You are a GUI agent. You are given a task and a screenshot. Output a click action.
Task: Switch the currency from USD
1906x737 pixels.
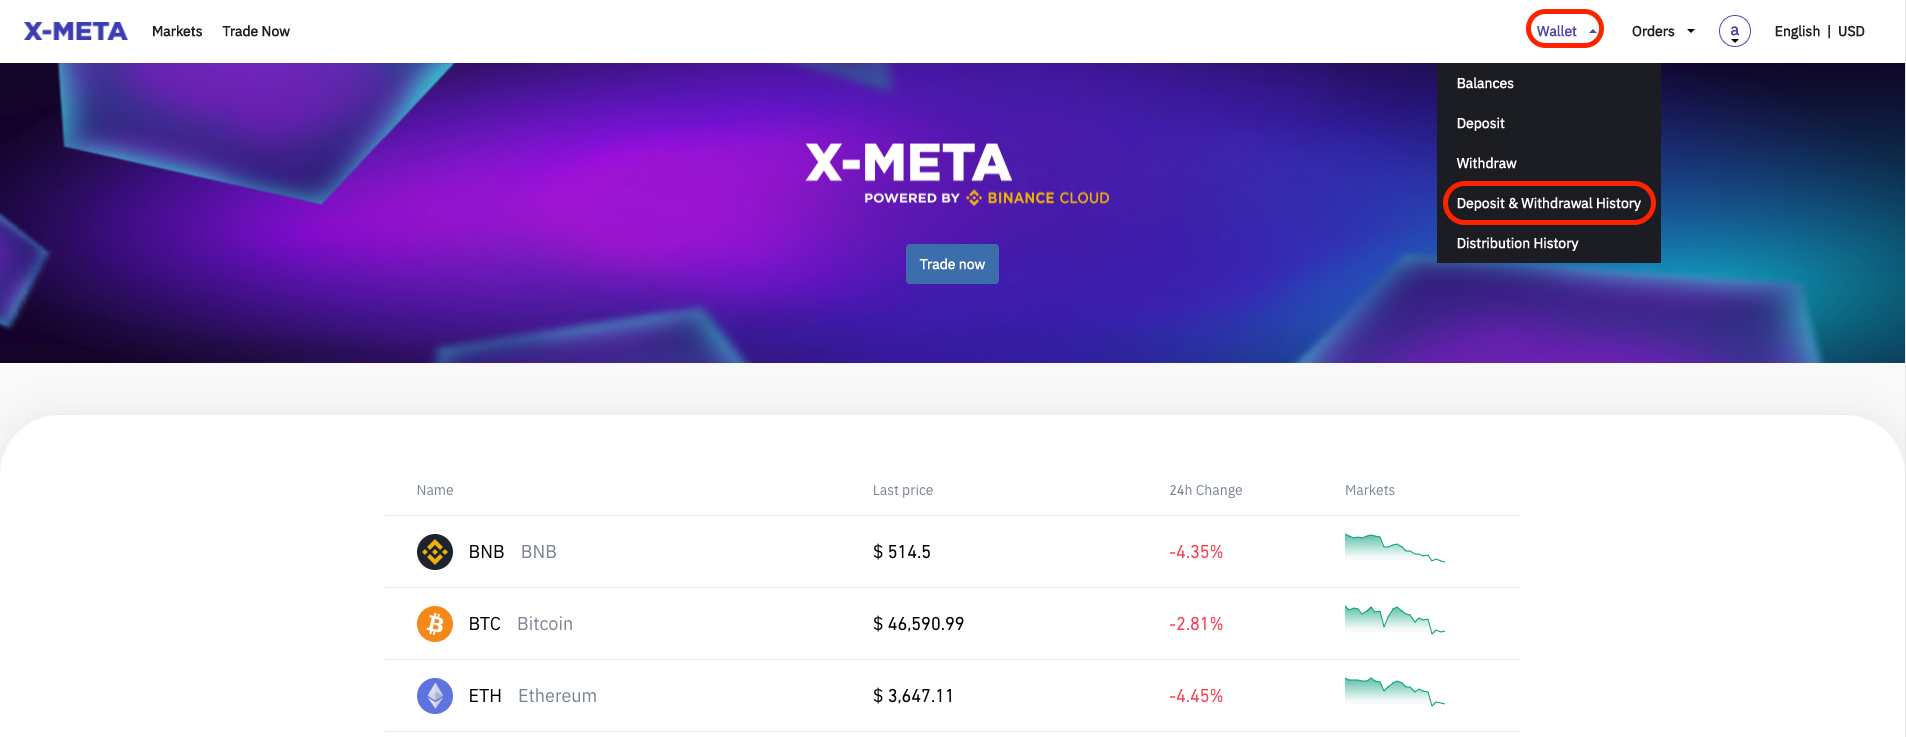point(1851,31)
